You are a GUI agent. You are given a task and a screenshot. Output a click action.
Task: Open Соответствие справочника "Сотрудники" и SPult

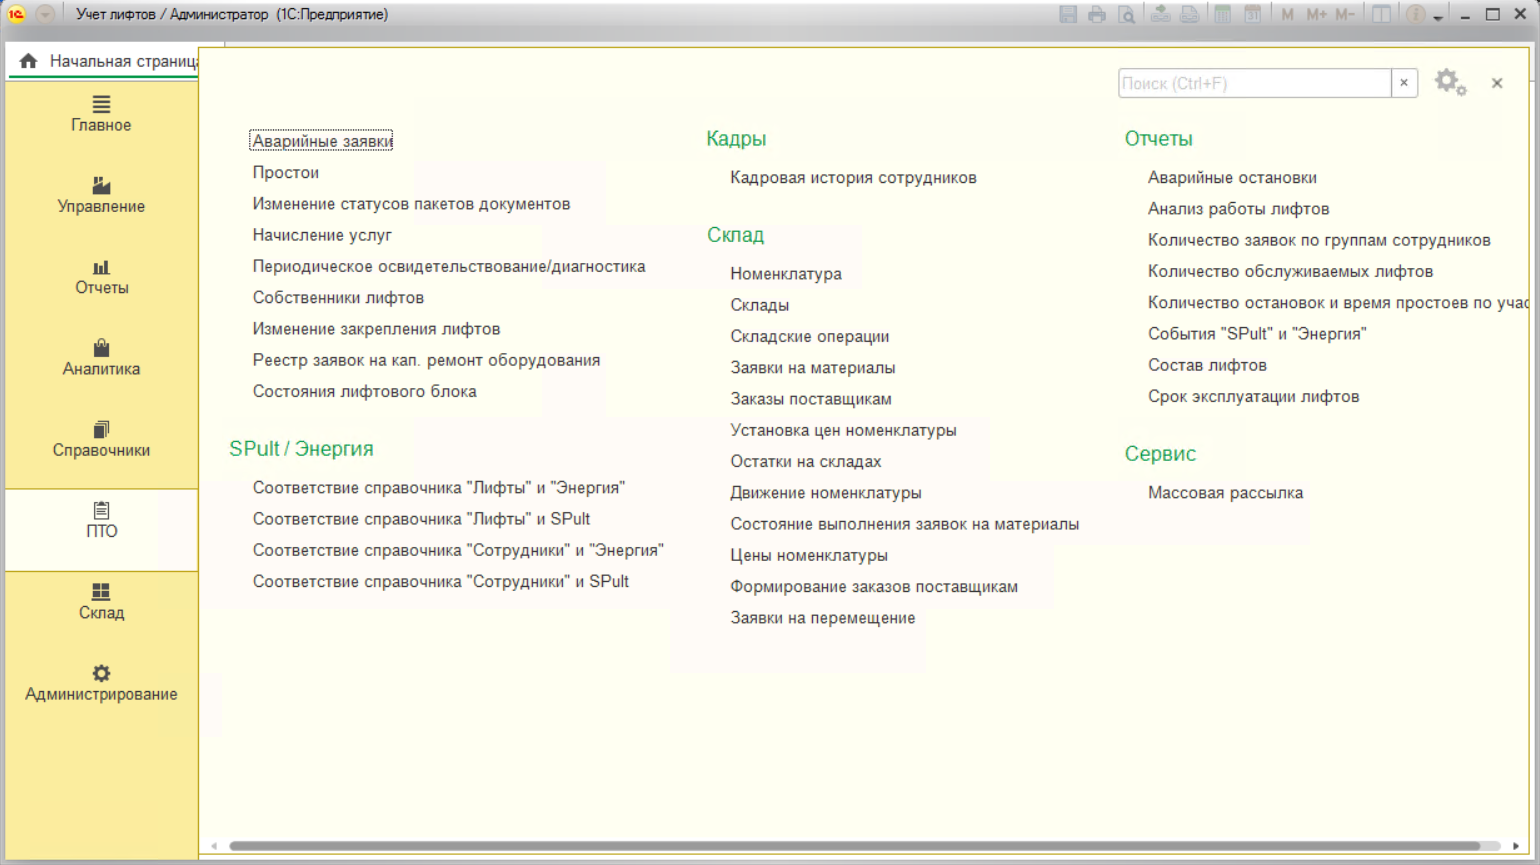point(440,581)
